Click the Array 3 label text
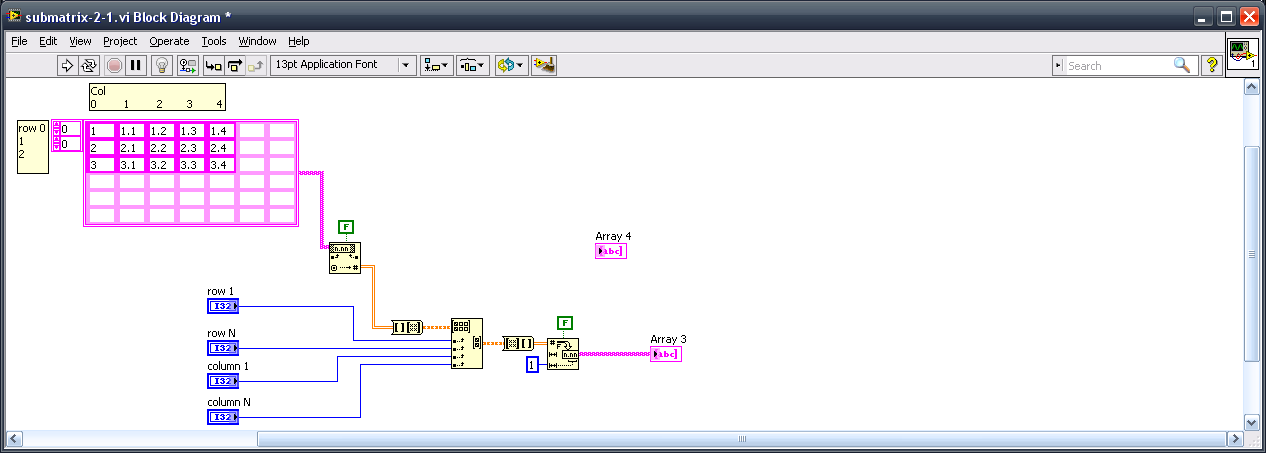 (668, 340)
